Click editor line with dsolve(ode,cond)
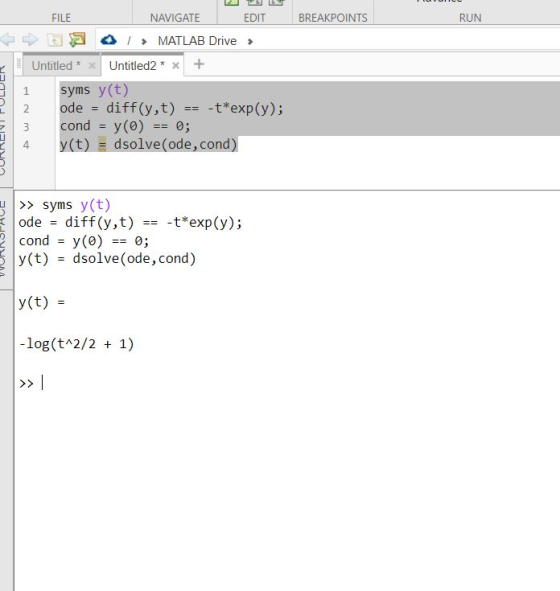 click(x=148, y=144)
